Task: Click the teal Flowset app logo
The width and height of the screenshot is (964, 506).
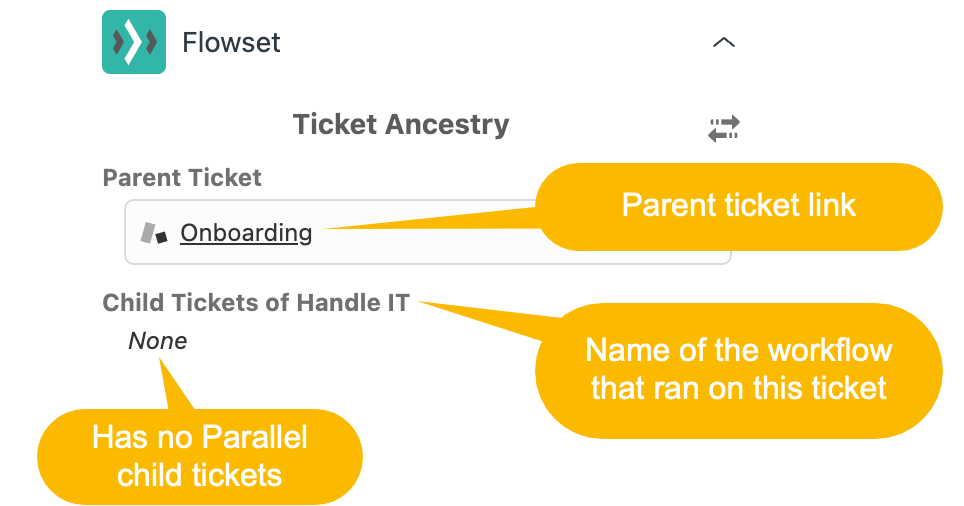Action: click(134, 42)
